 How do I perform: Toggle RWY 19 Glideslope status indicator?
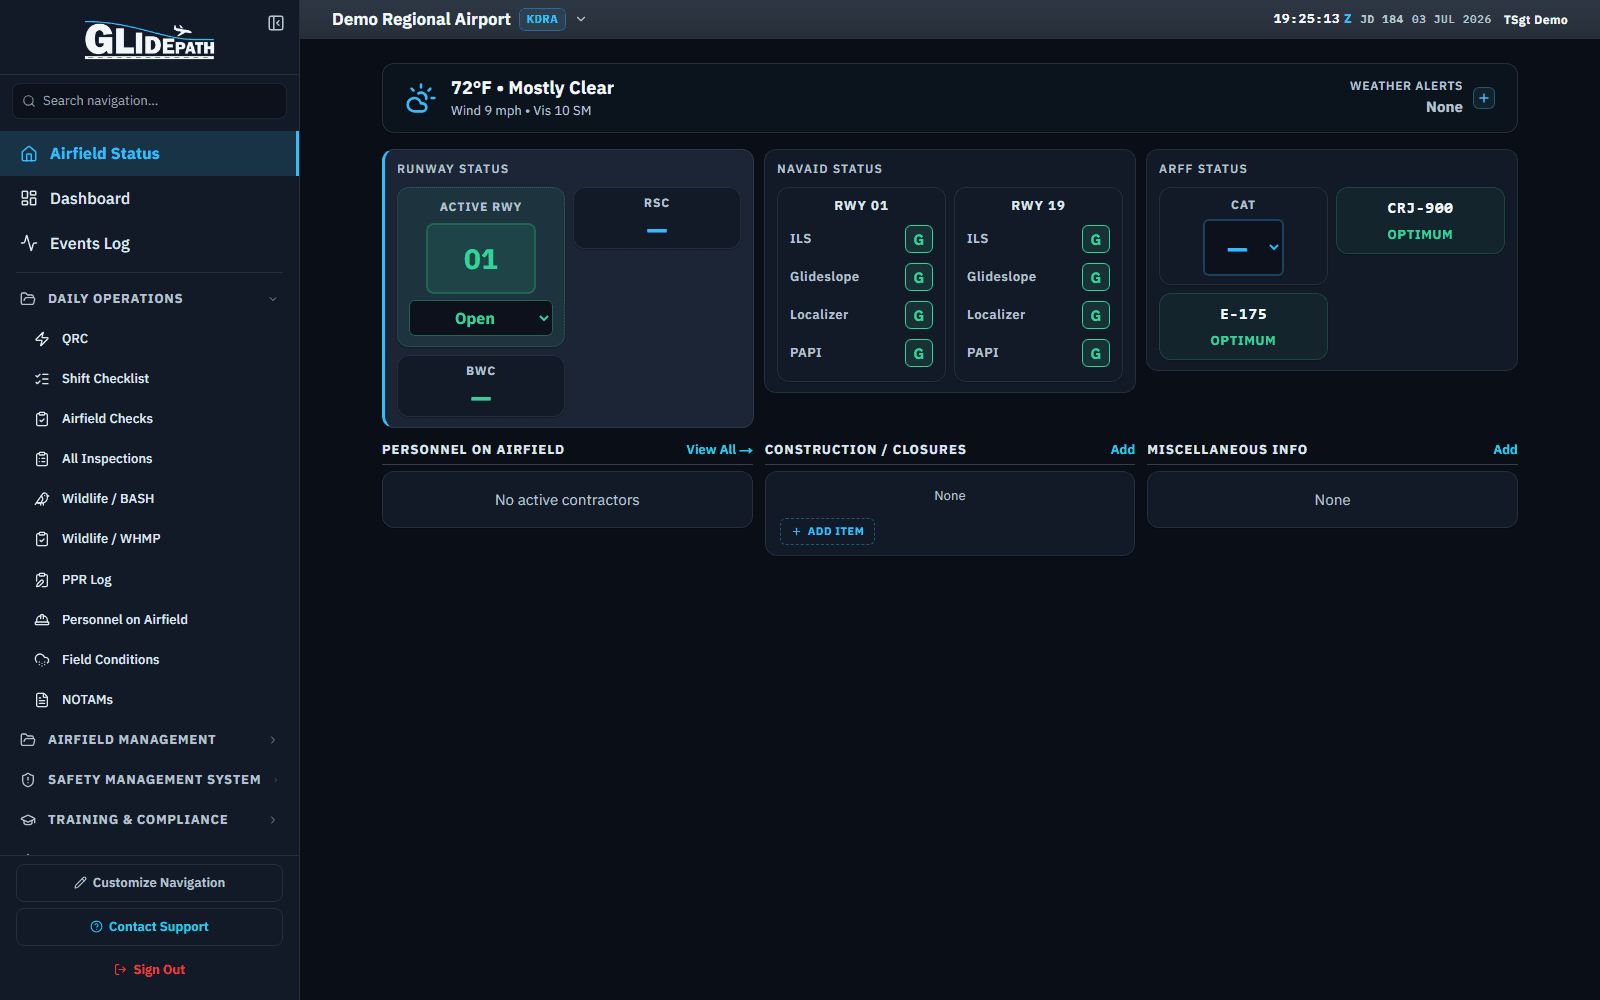click(x=1096, y=277)
